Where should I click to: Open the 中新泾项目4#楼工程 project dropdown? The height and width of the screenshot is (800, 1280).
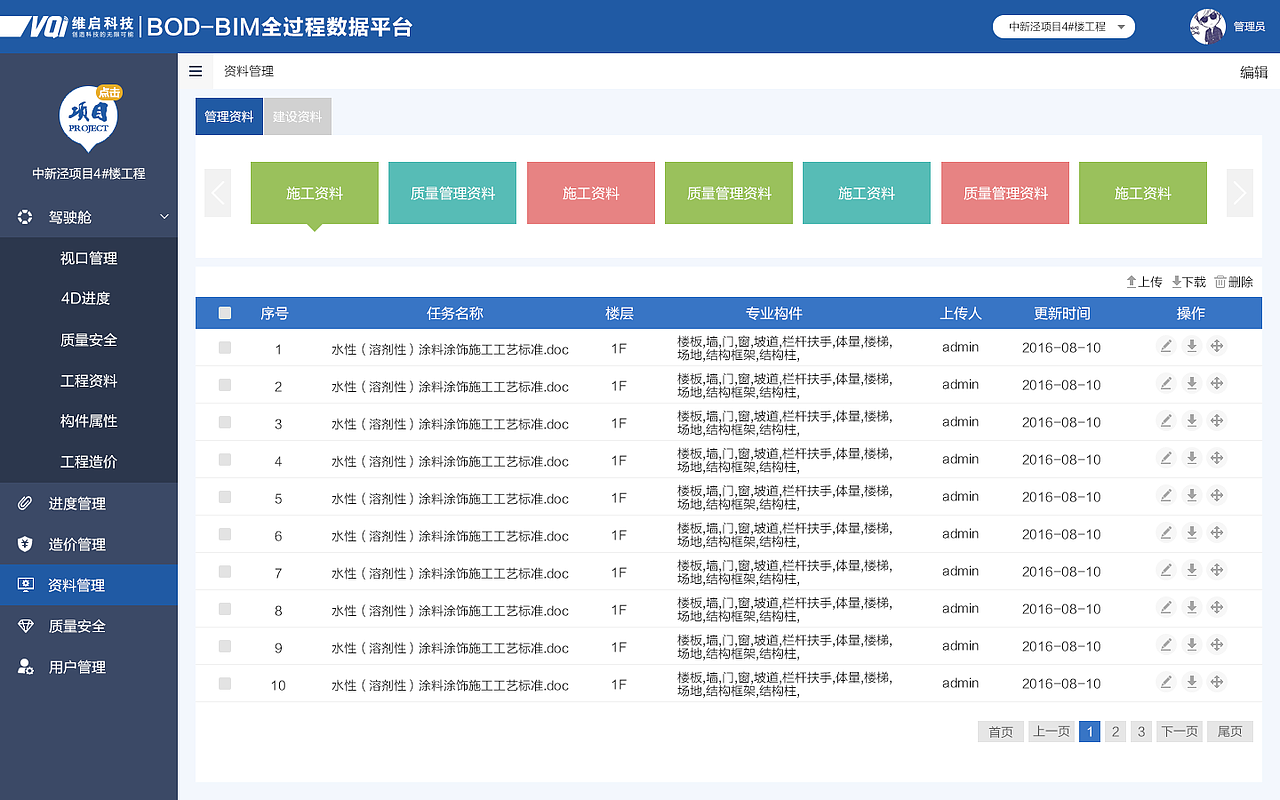pos(1063,26)
